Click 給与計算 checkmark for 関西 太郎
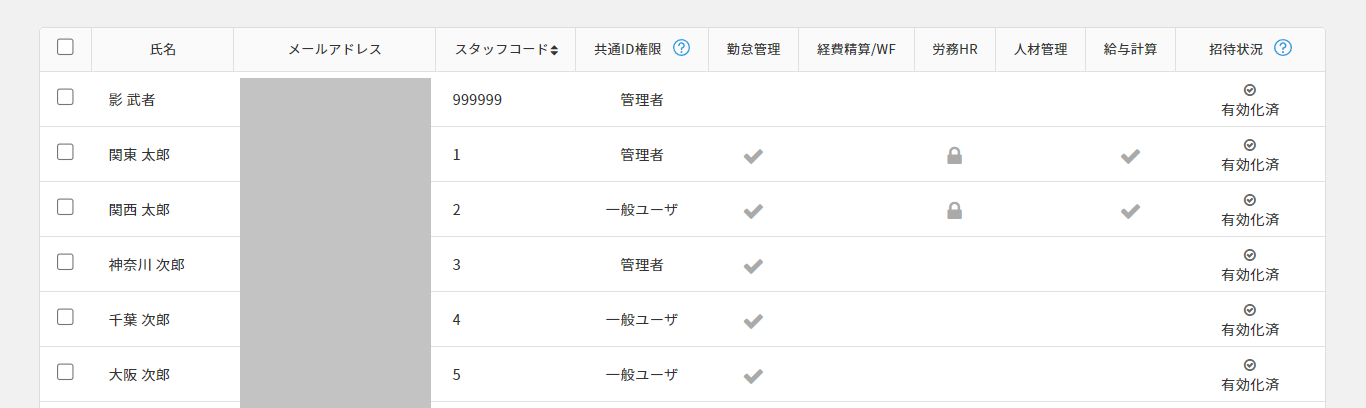 [1130, 211]
